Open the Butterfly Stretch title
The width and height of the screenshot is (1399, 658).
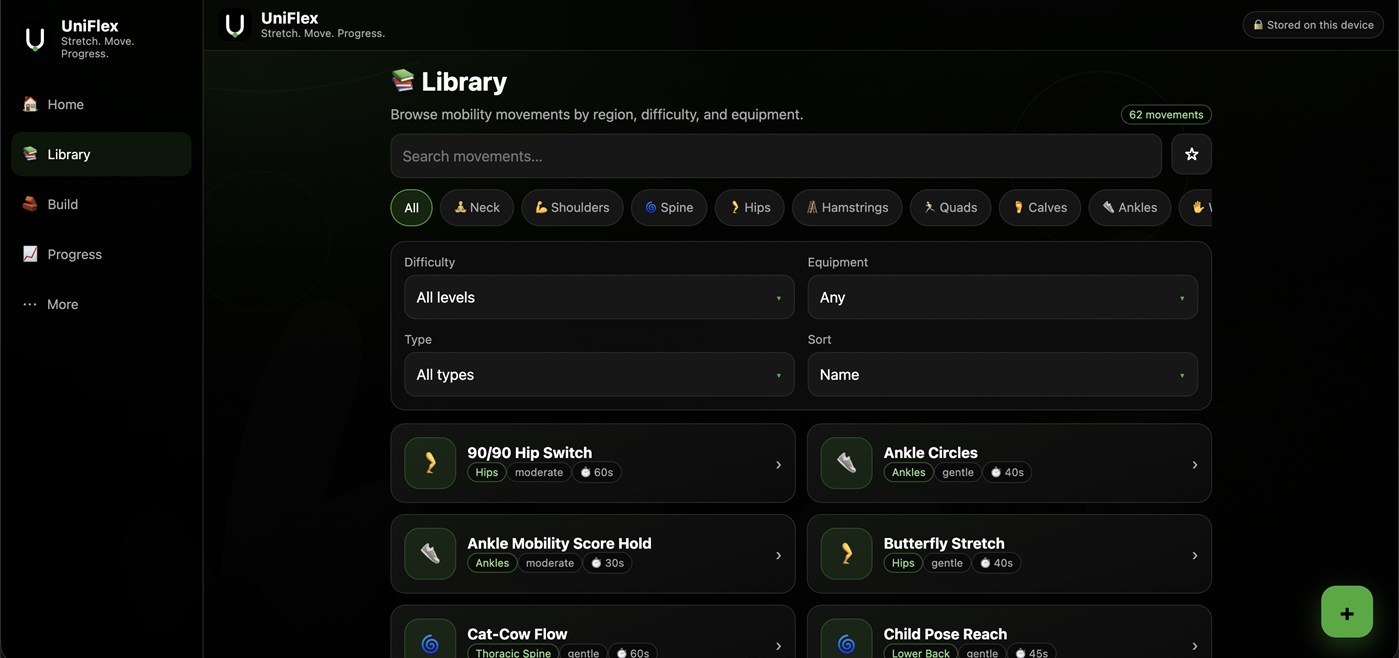pos(944,543)
